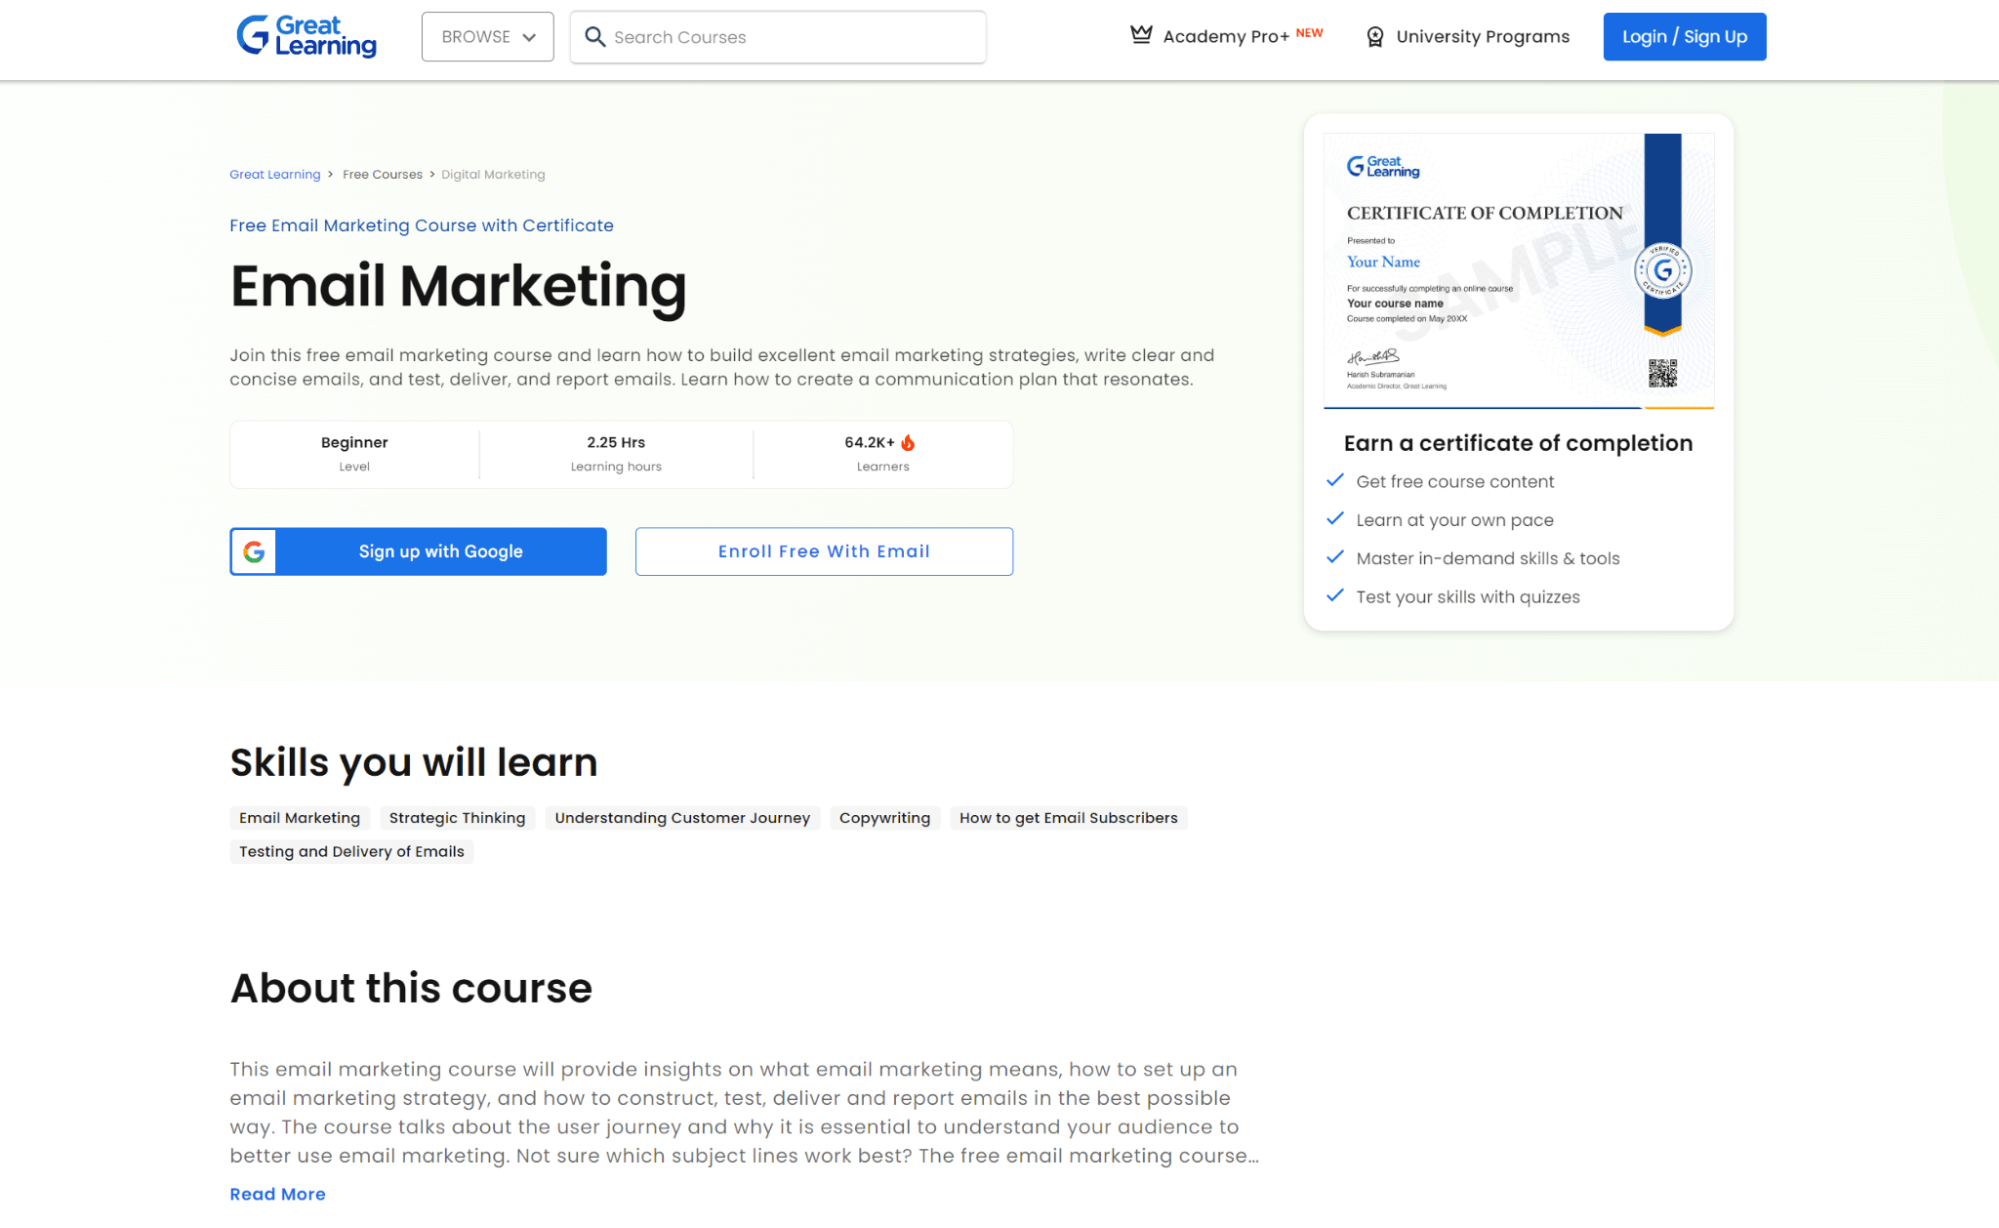Open the BROWSE dropdown

tap(487, 37)
